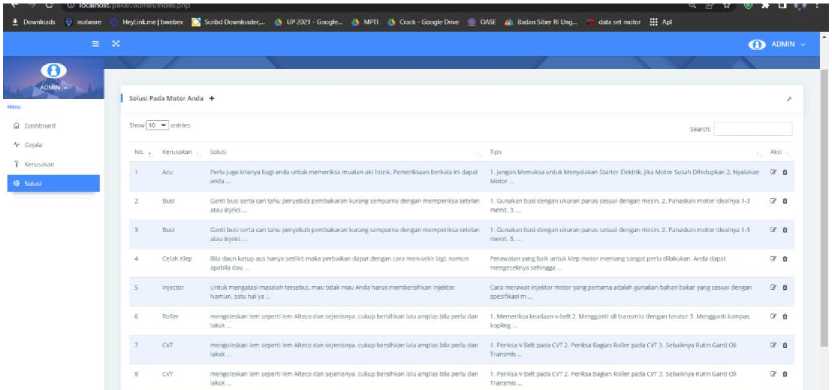Click the plus icon beside Solusi Pada Motor Anda
This screenshot has width=832, height=390.
[212, 98]
